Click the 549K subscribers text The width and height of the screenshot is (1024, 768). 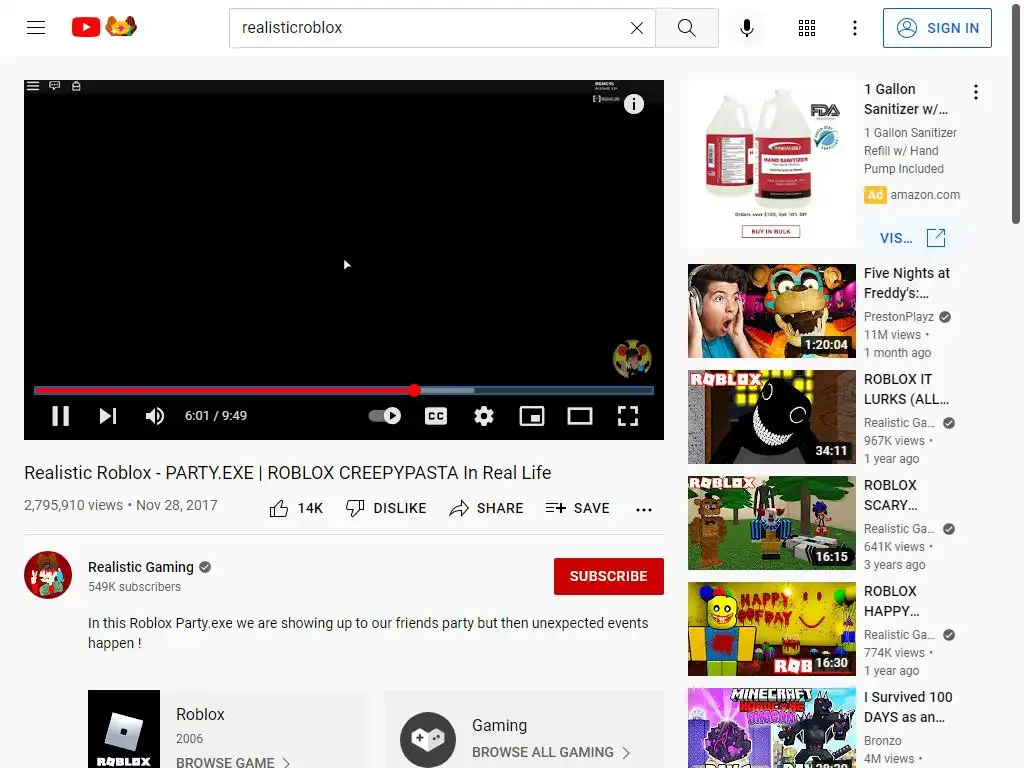point(135,586)
